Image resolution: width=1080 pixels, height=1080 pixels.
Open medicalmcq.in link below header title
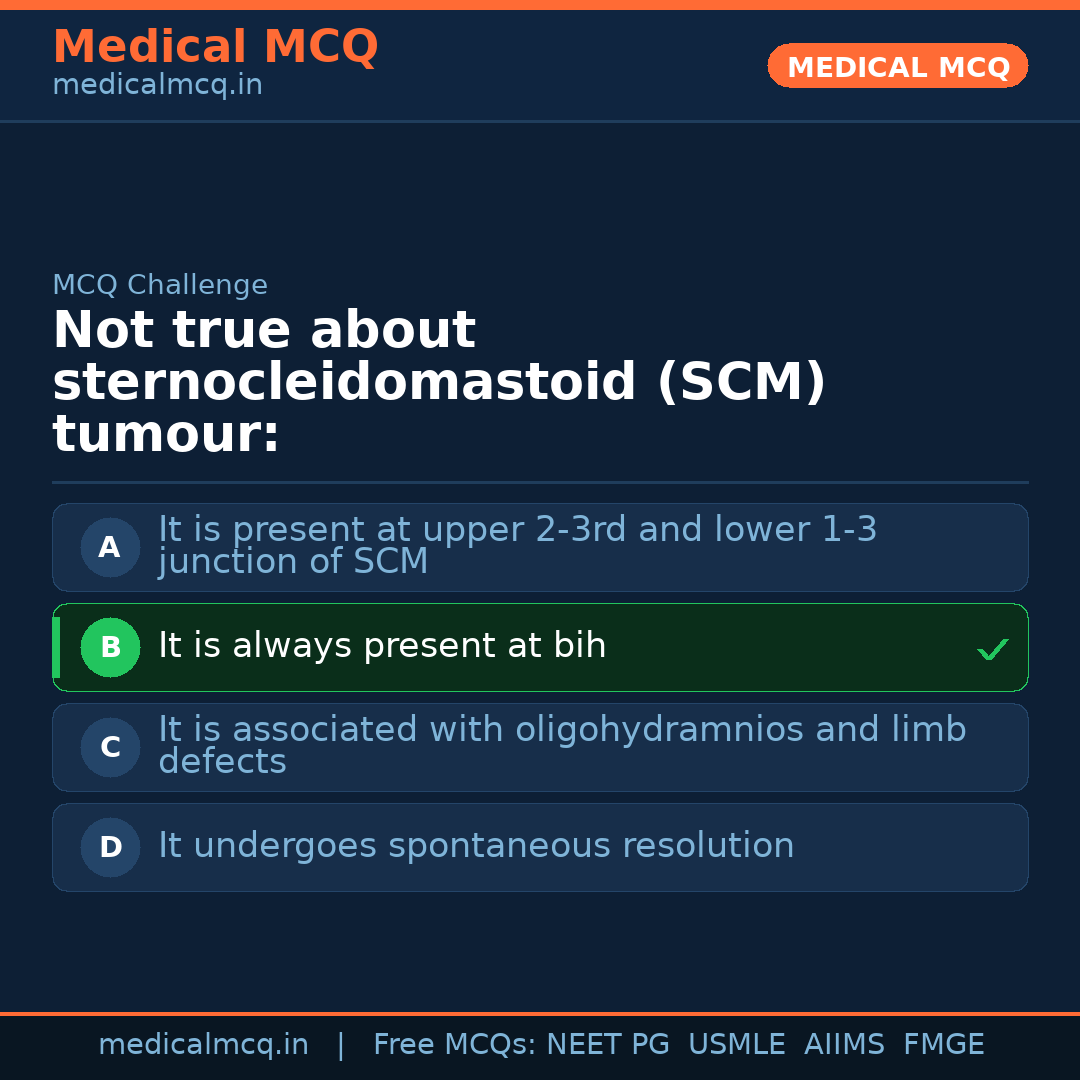[x=157, y=86]
